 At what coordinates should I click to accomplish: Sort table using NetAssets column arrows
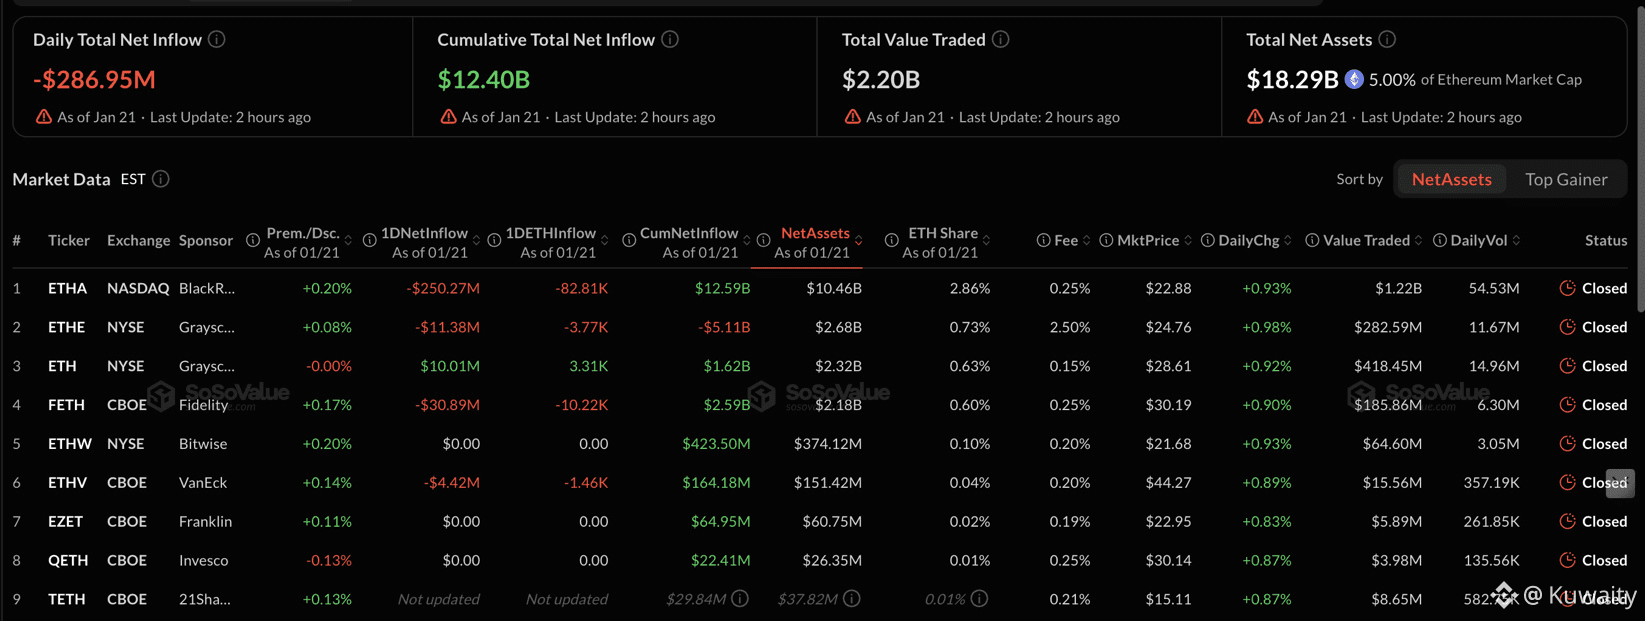tap(859, 241)
